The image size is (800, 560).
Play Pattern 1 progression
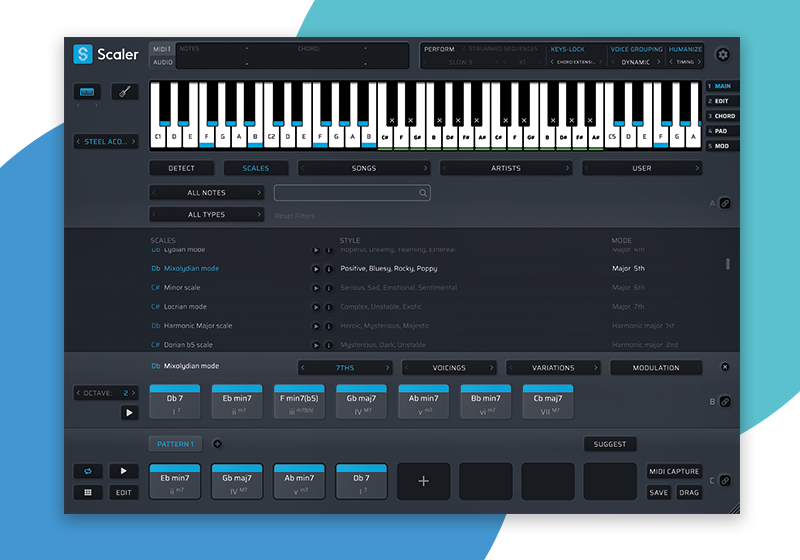pyautogui.click(x=123, y=471)
